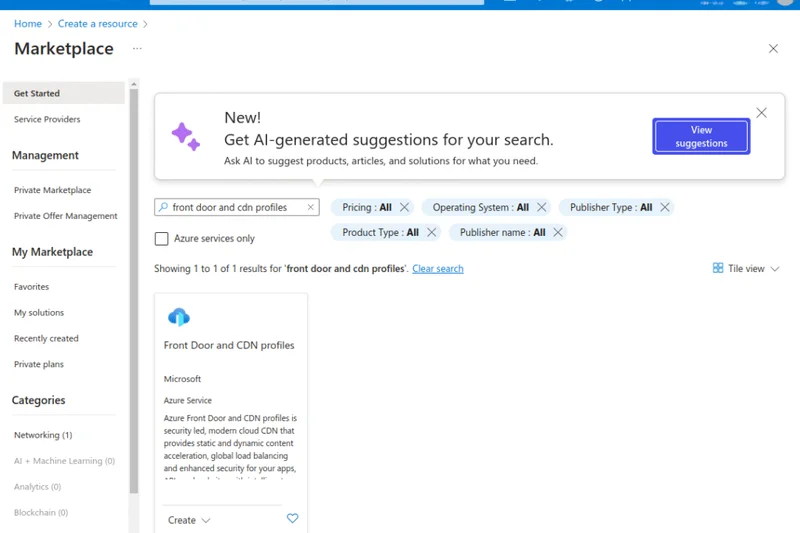Open Service Providers section
The height and width of the screenshot is (533, 800).
coord(47,119)
